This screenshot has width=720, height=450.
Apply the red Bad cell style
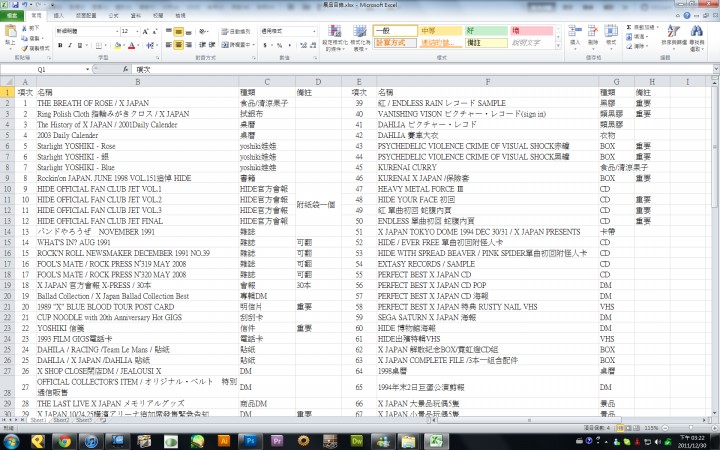pos(531,31)
